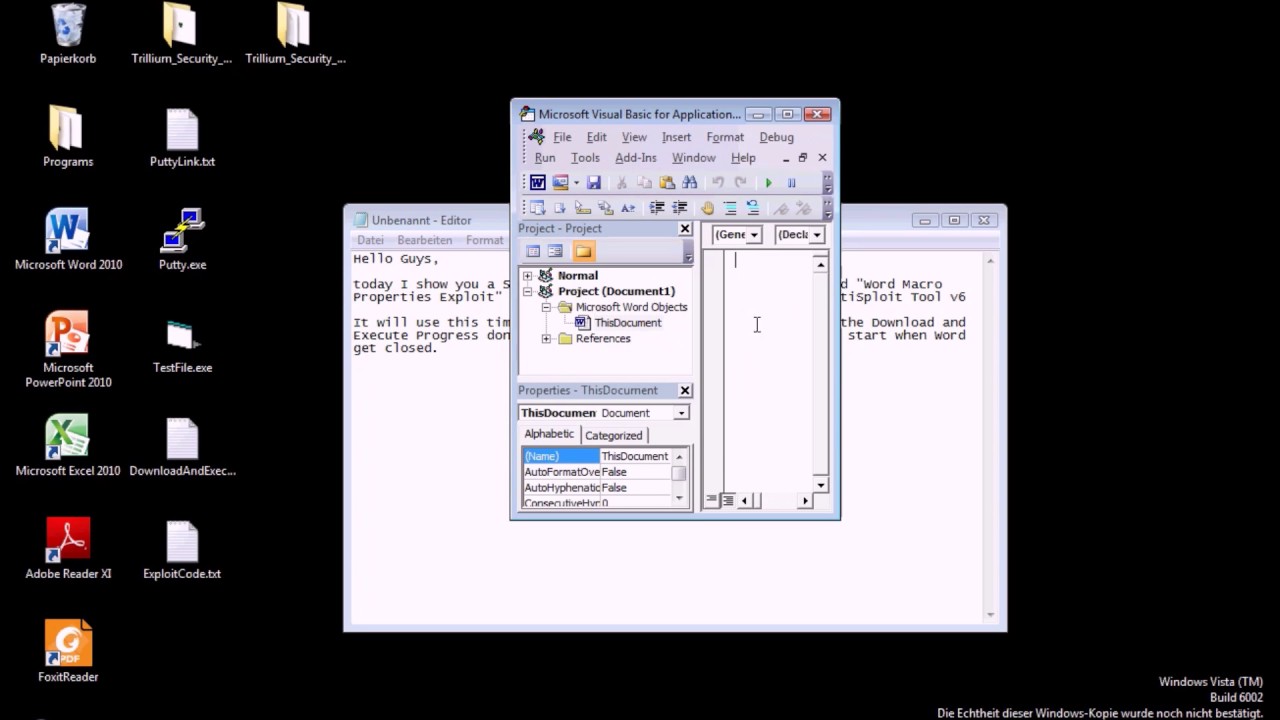Viewport: 1280px width, 720px height.
Task: Click in the VBA code editing area
Action: [768, 370]
